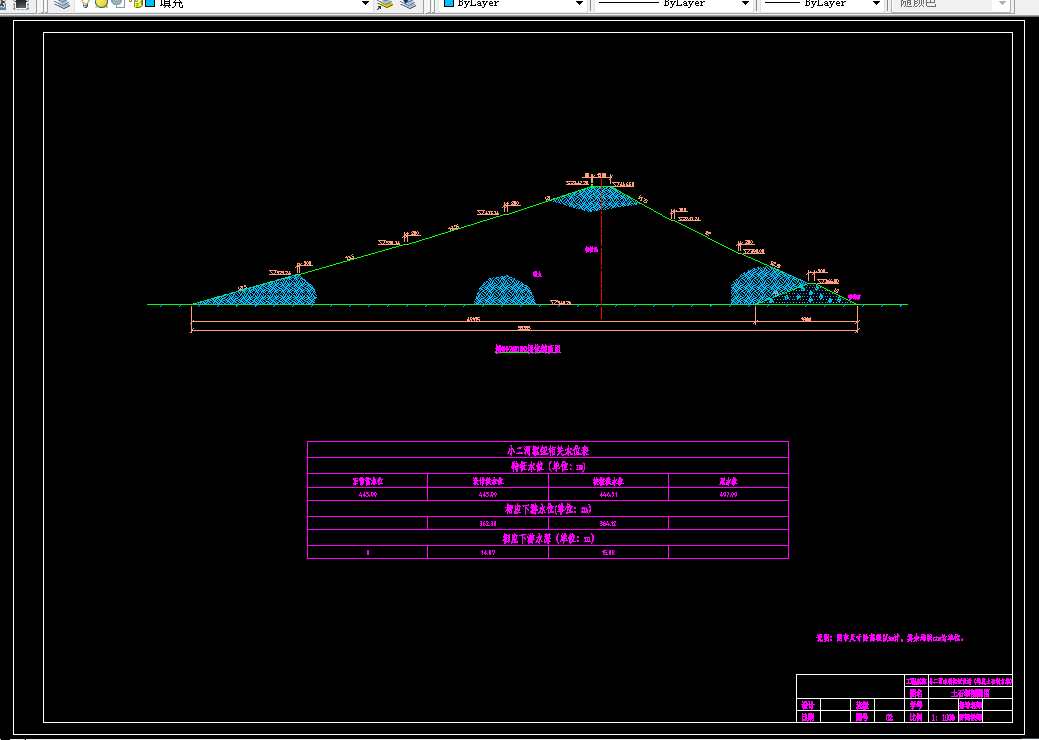Screen dimensions: 1039x740
Task: Select the cyan hatch at dam crest
Action: [x=595, y=198]
